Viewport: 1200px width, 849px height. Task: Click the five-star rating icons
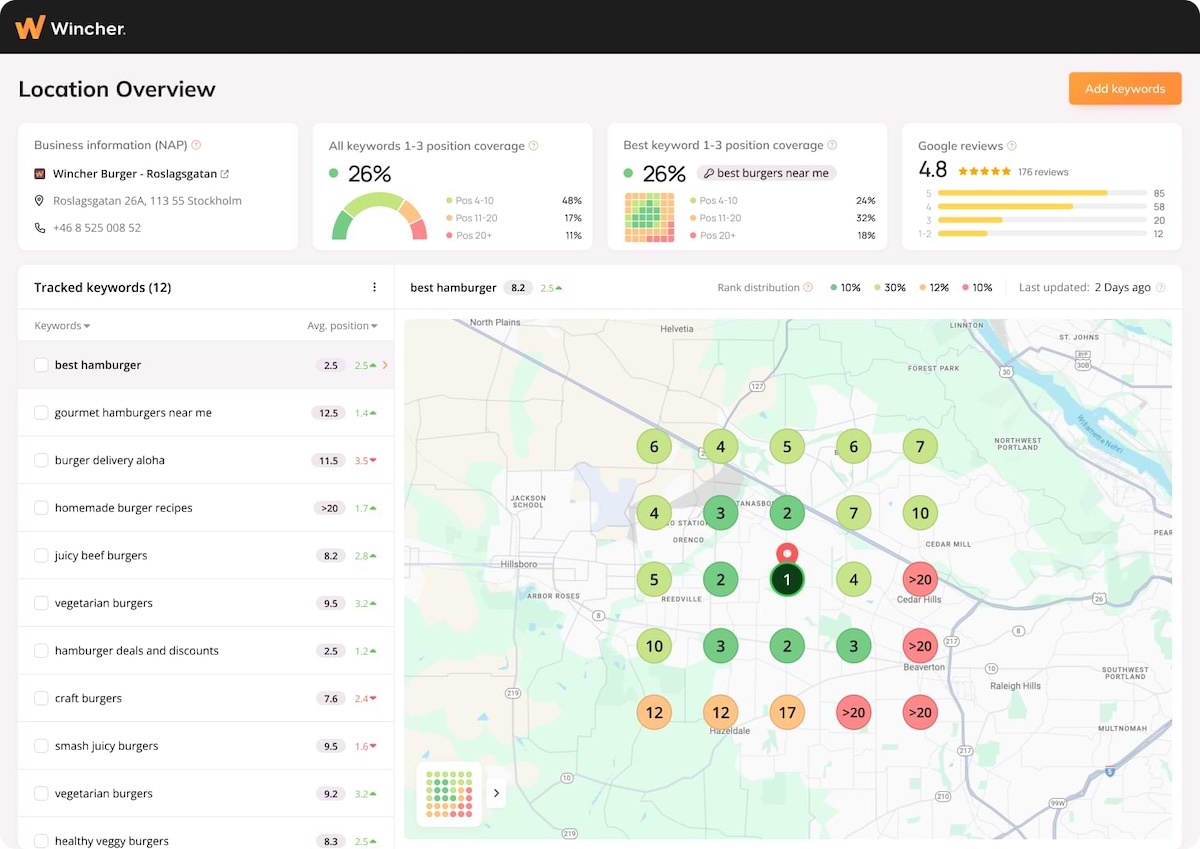point(985,172)
